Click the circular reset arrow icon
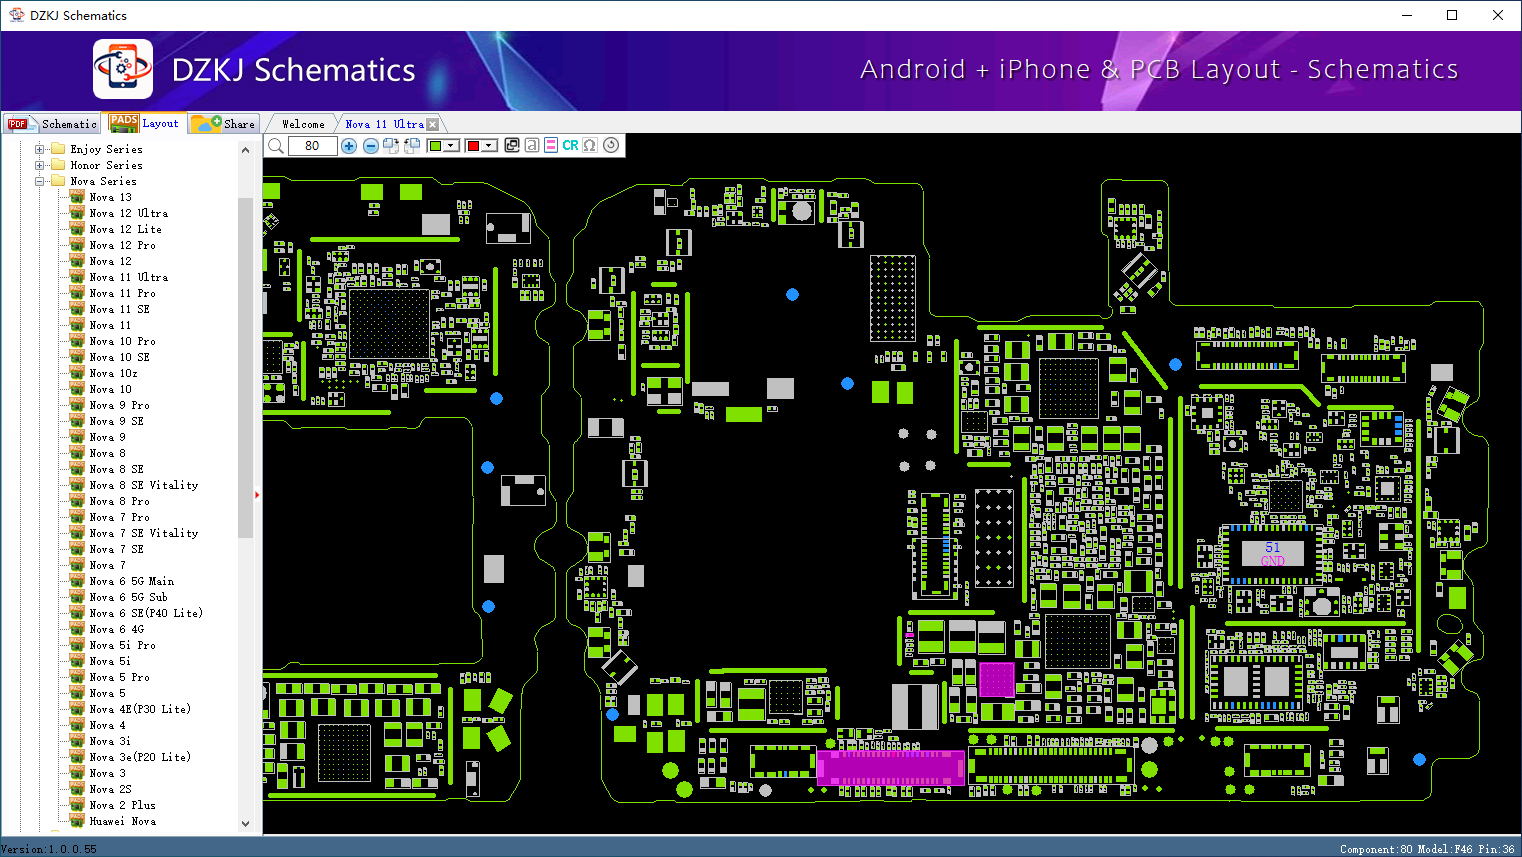The width and height of the screenshot is (1522, 857). [x=611, y=145]
